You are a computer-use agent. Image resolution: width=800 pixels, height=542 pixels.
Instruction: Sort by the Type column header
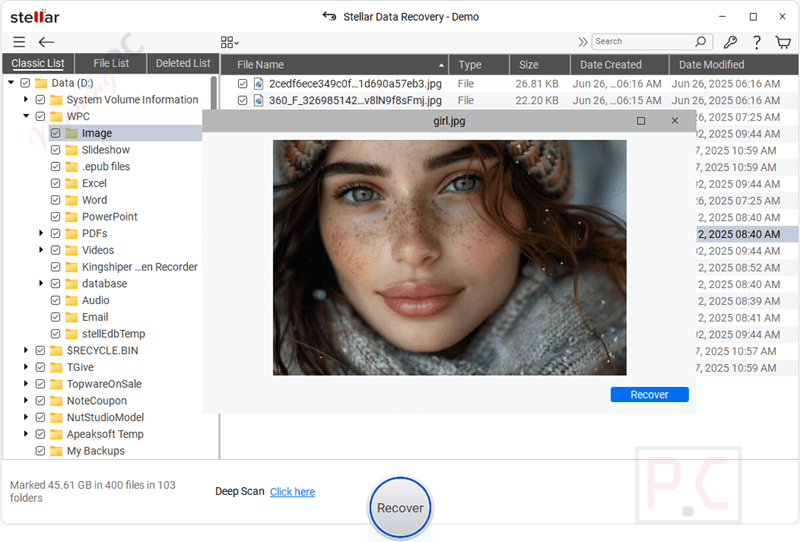click(479, 65)
